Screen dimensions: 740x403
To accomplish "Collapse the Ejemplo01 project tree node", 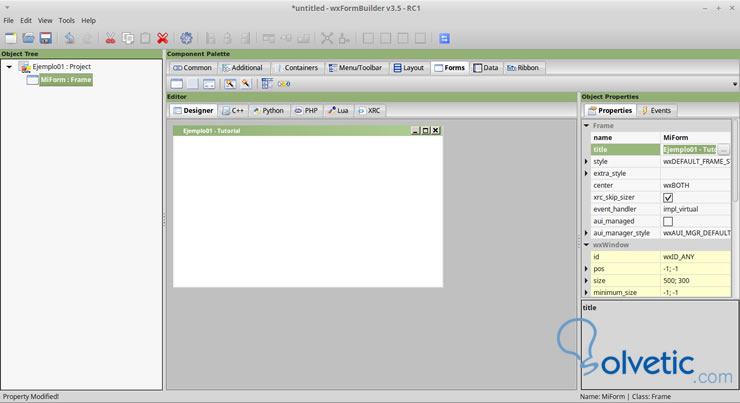I will (9, 67).
